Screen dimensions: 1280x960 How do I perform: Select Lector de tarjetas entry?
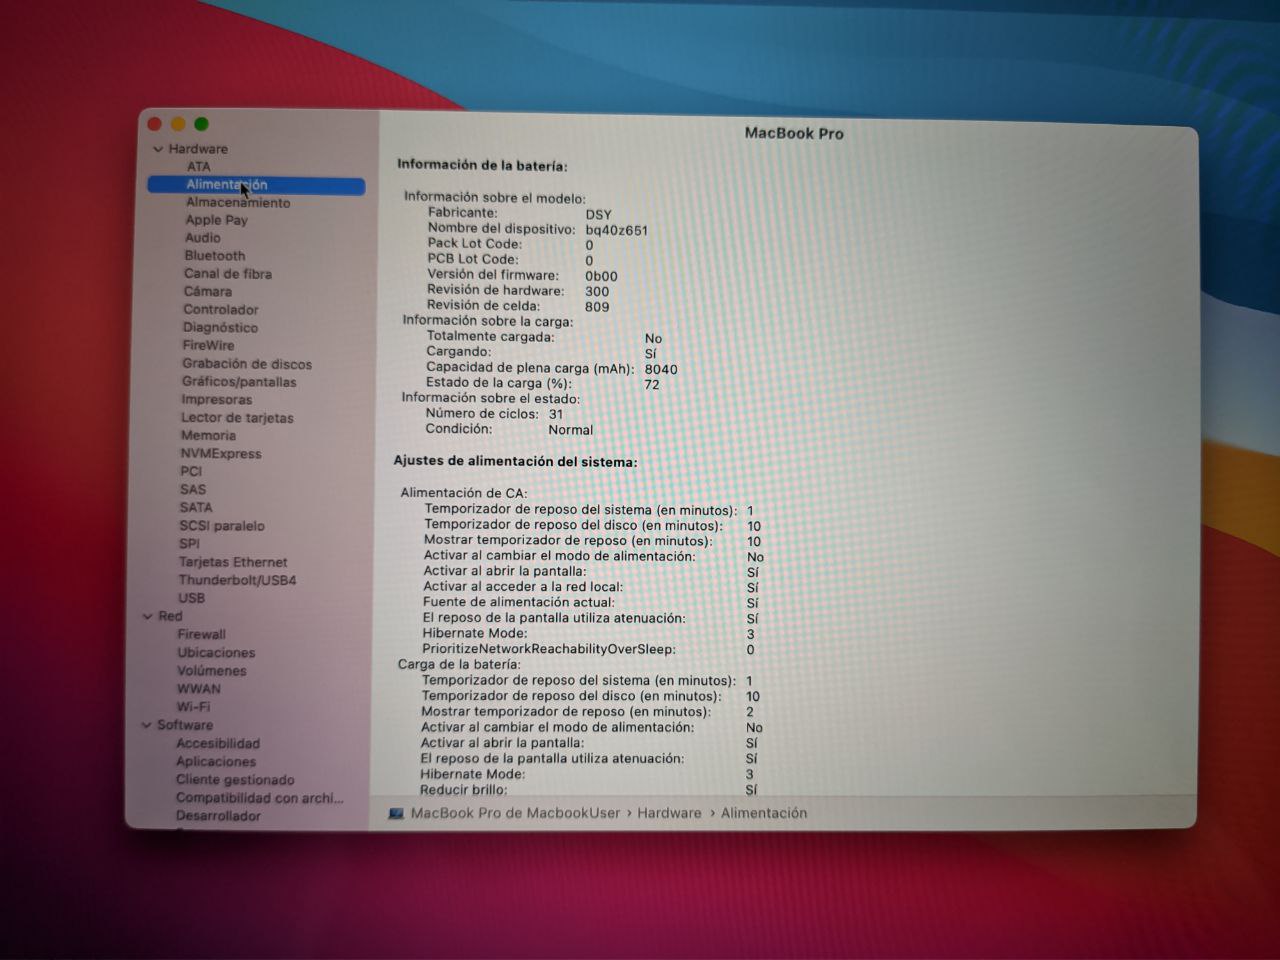click(x=237, y=418)
